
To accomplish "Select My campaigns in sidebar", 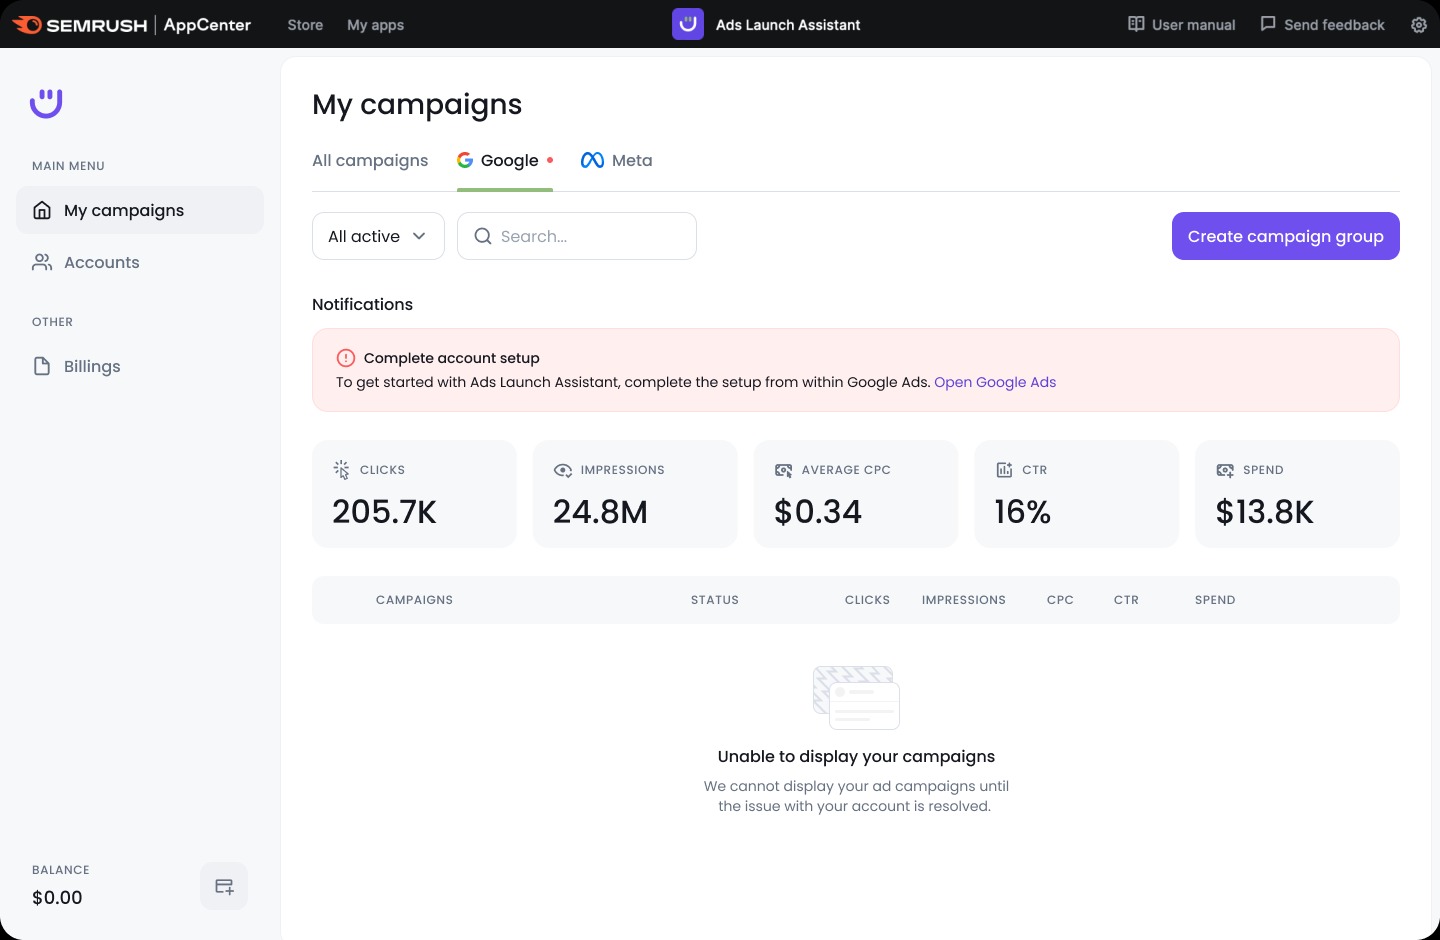I will coord(140,210).
